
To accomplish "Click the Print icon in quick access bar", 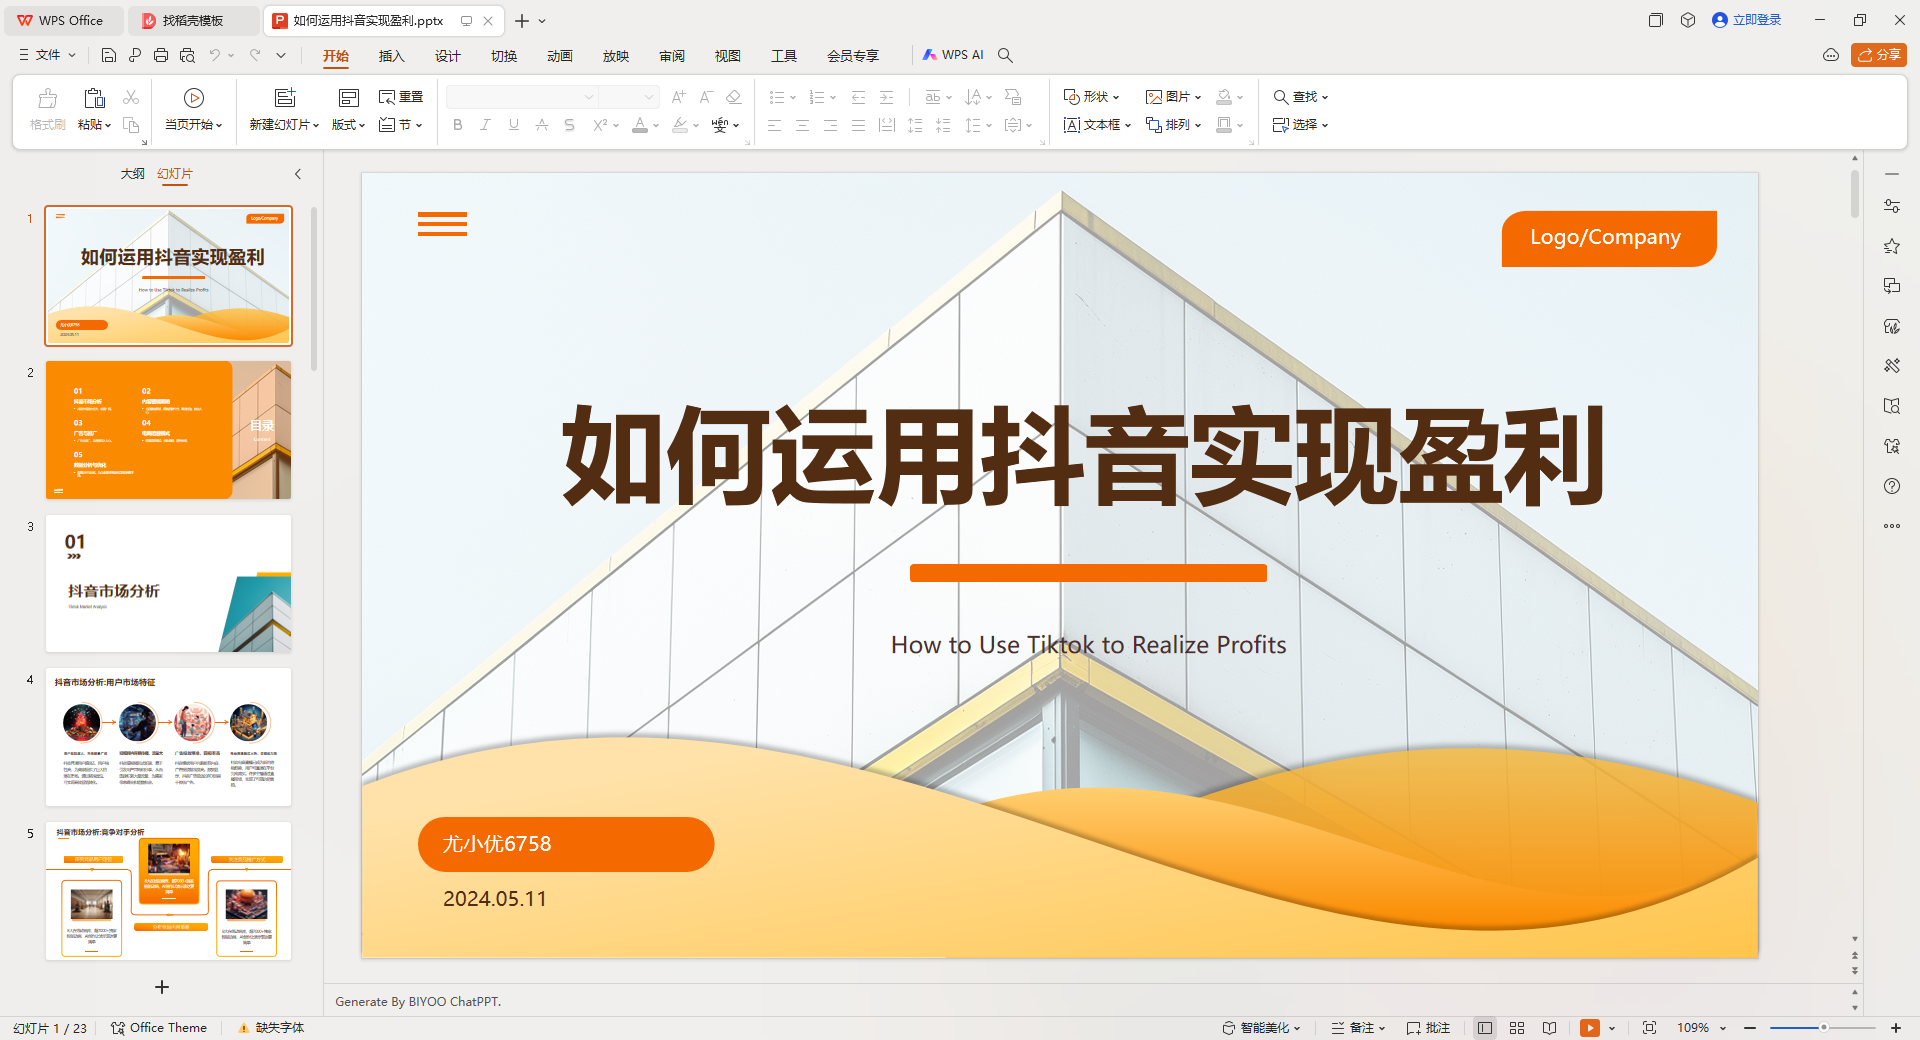I will click(161, 55).
